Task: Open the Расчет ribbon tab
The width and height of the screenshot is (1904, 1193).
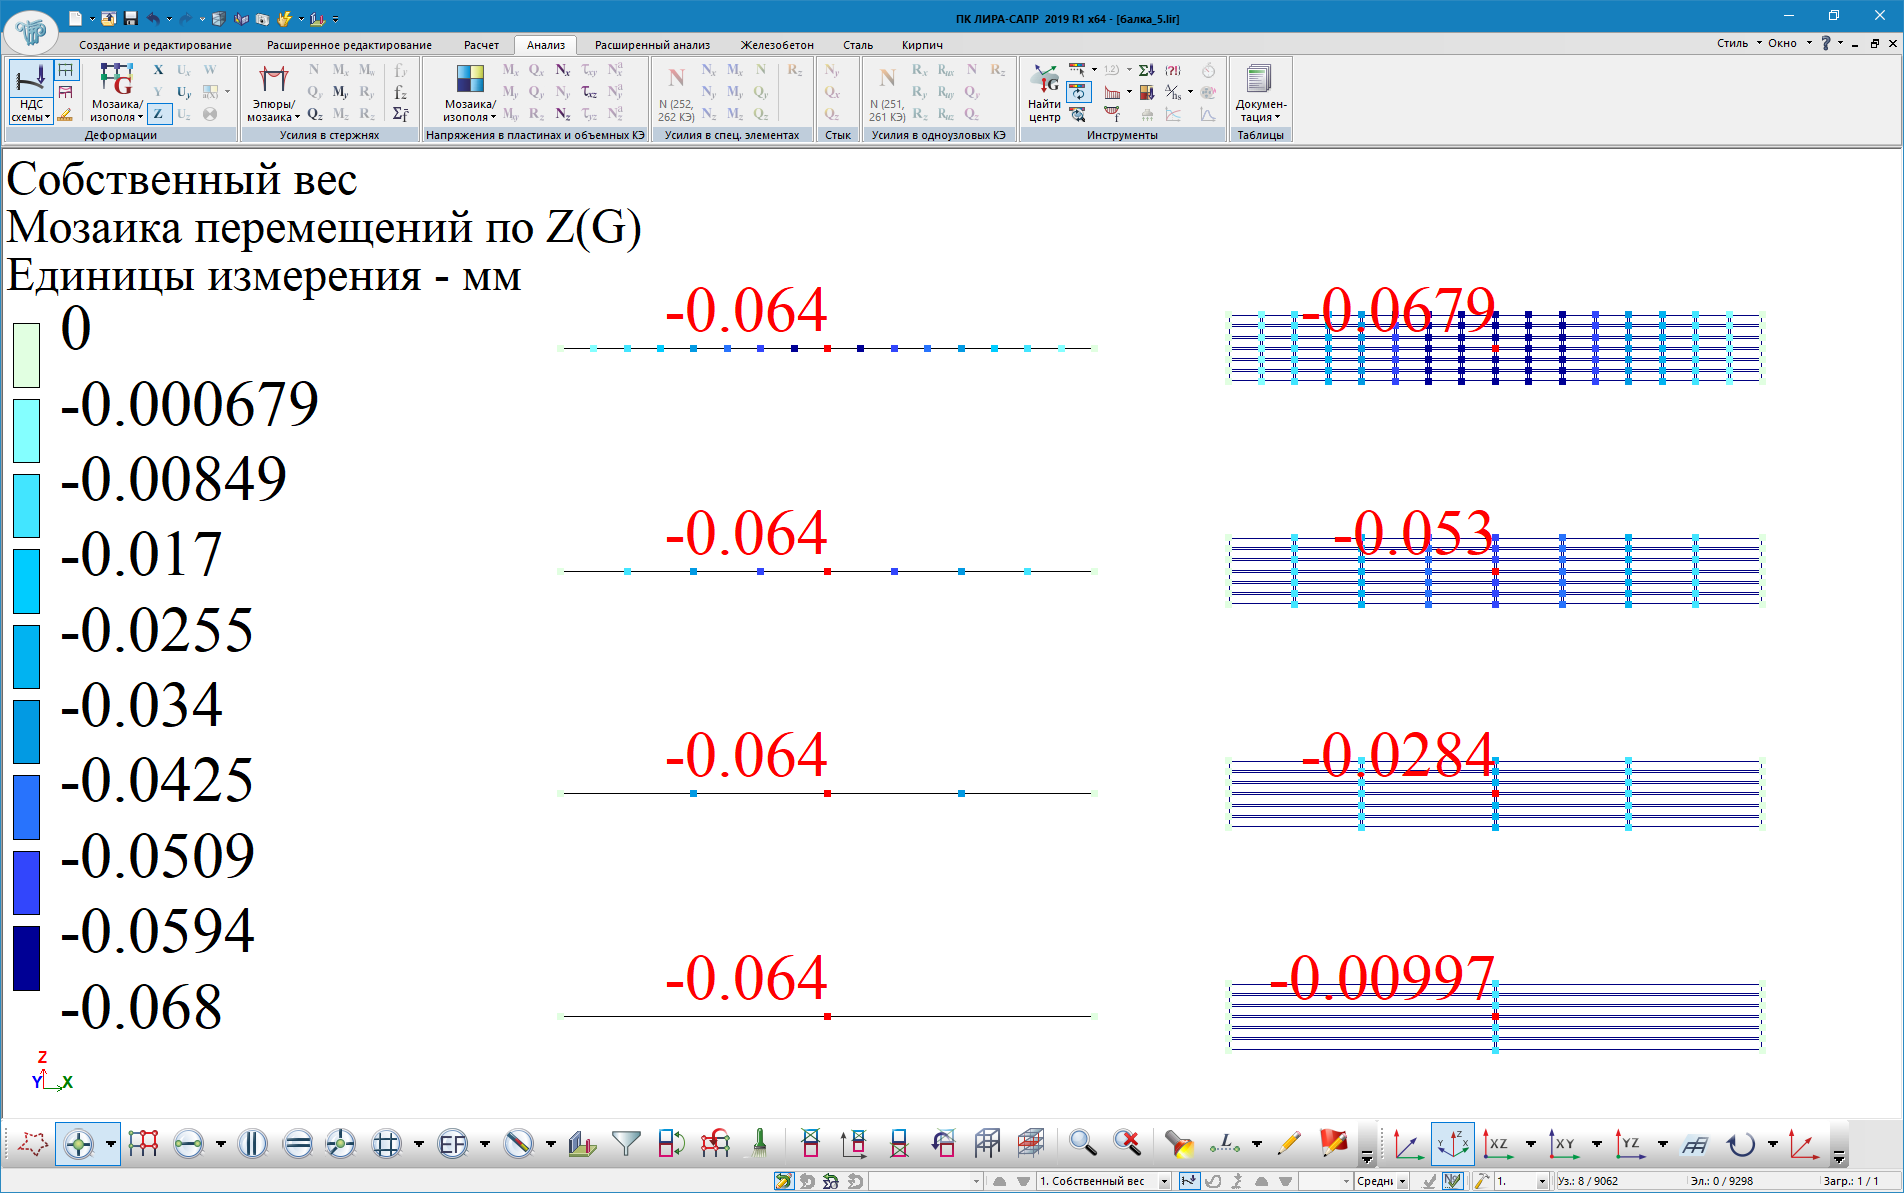Action: [481, 45]
